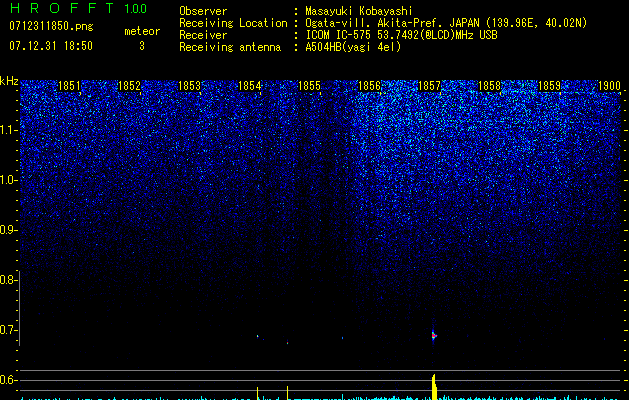Image resolution: width=629 pixels, height=400 pixels.
Task: Click the Observer label
Action: tap(203, 11)
